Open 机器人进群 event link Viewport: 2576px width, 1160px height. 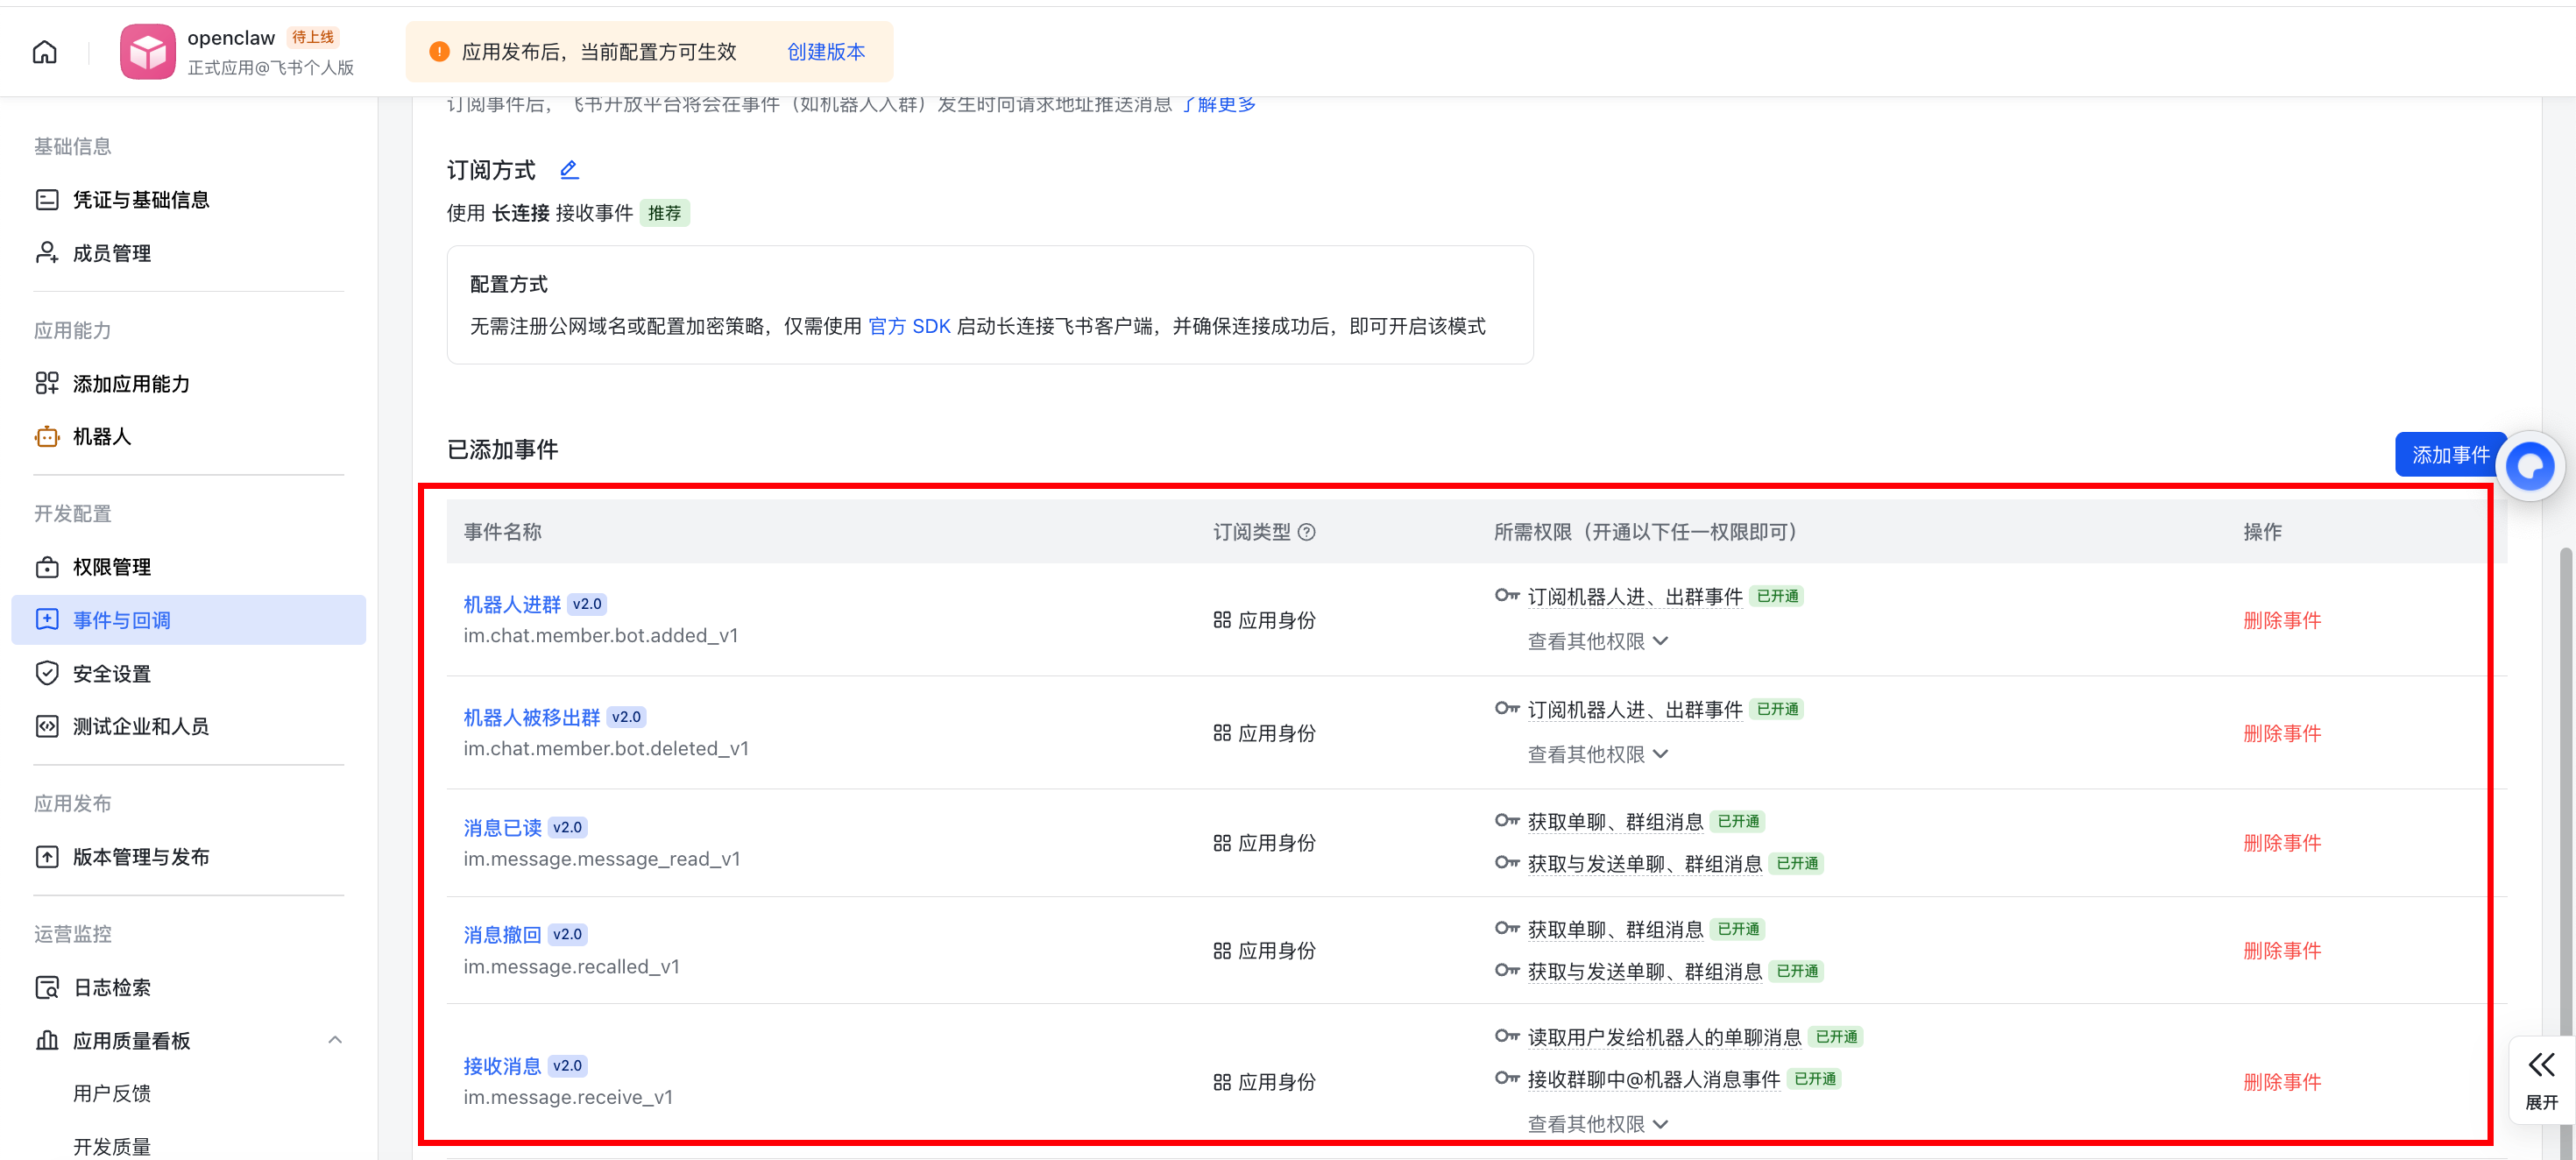pyautogui.click(x=512, y=604)
